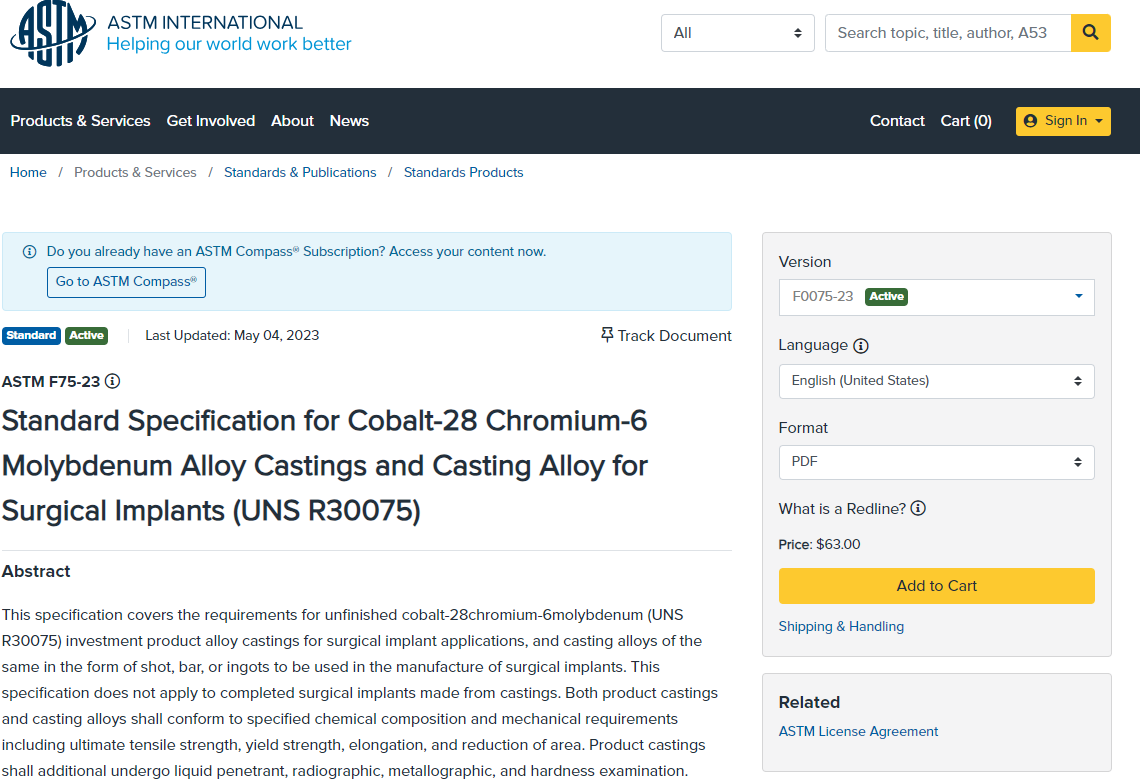1140x784 pixels.
Task: Open Products & Services menu
Action: [80, 121]
